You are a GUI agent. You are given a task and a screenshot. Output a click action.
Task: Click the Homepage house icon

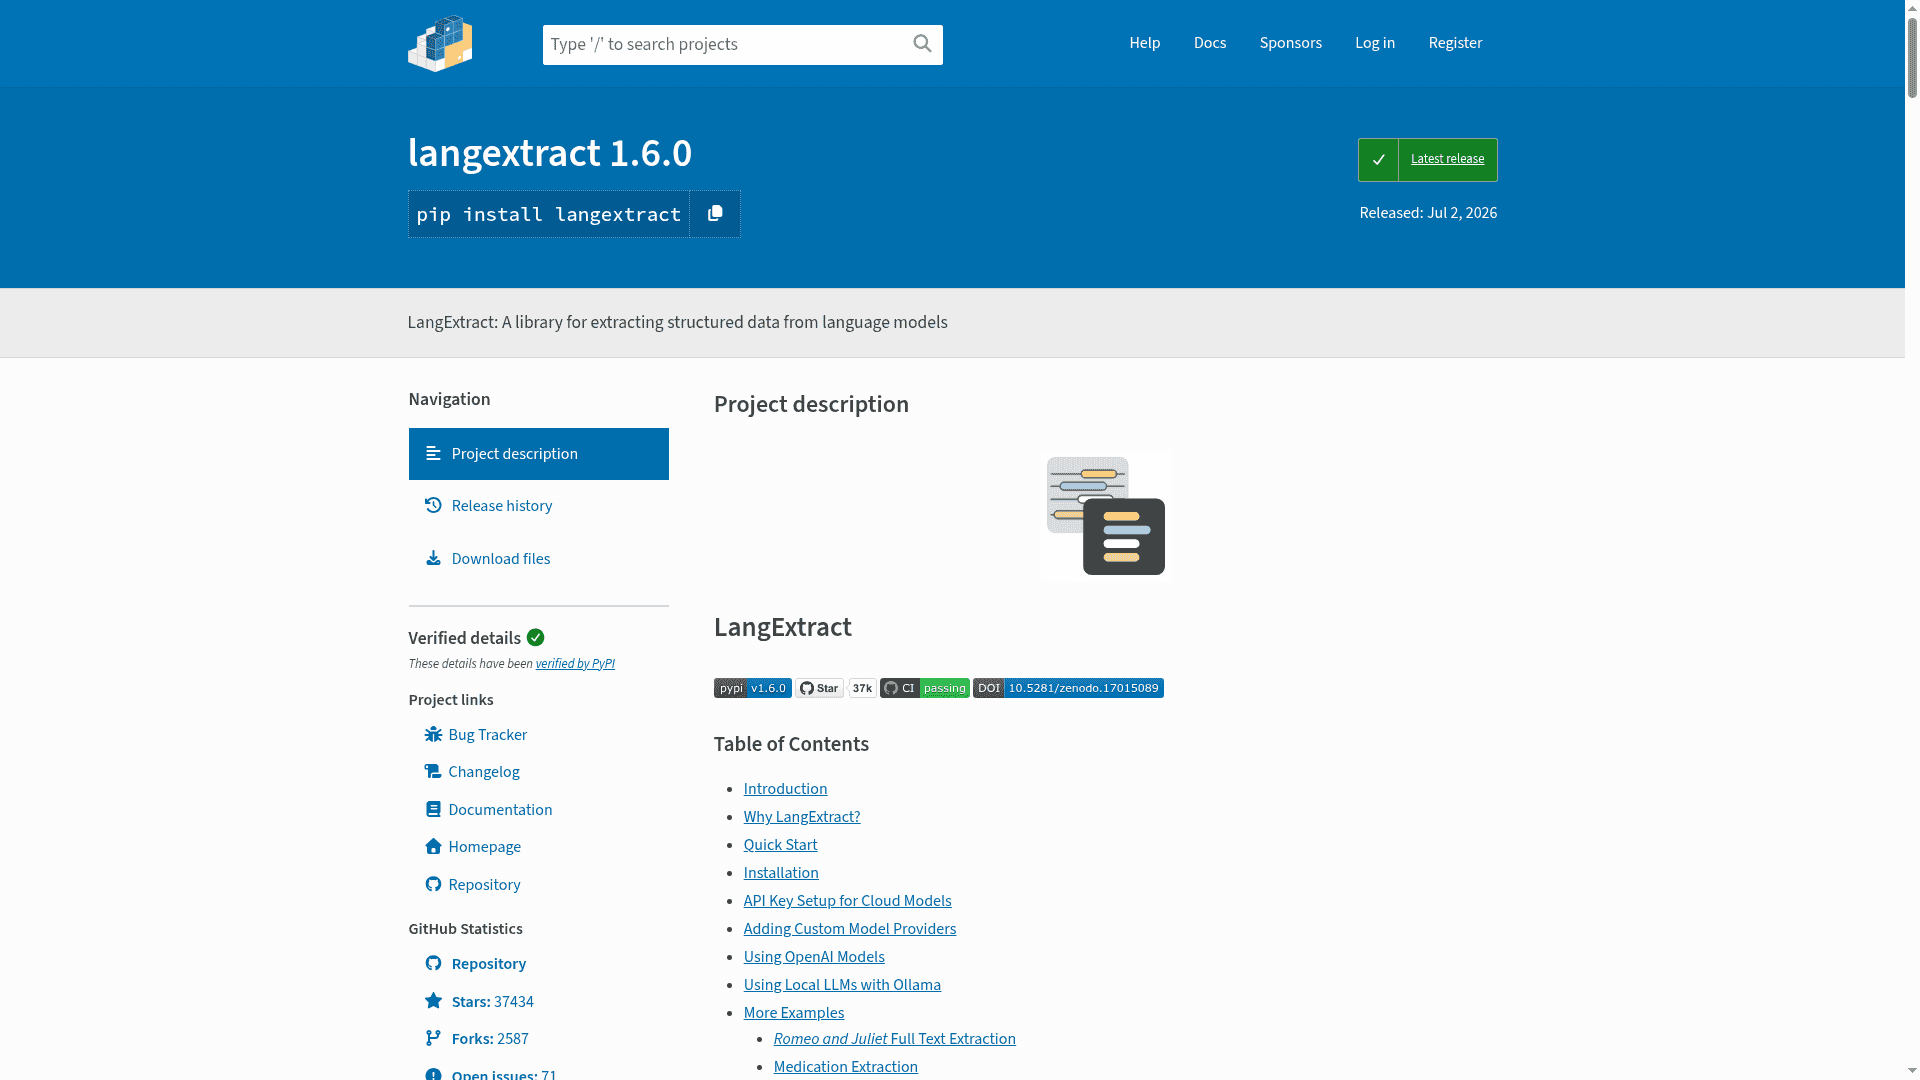[433, 847]
